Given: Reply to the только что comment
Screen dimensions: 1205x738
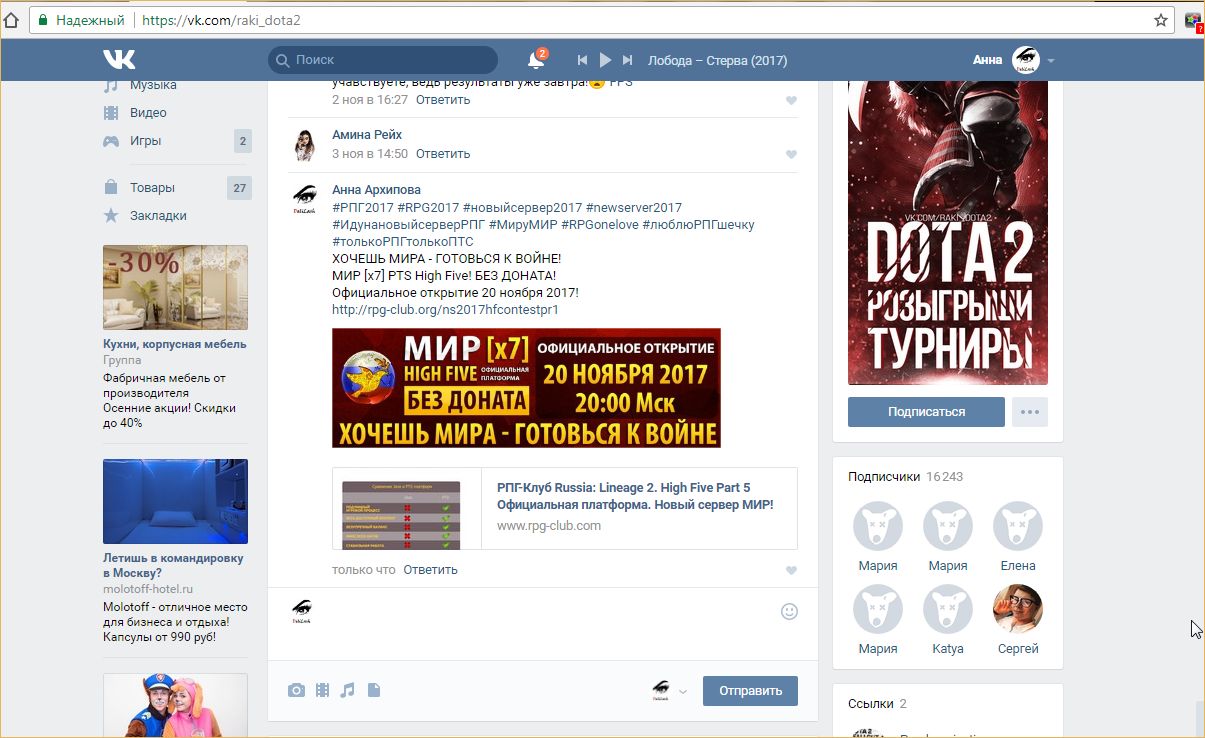Looking at the screenshot, I should (430, 570).
